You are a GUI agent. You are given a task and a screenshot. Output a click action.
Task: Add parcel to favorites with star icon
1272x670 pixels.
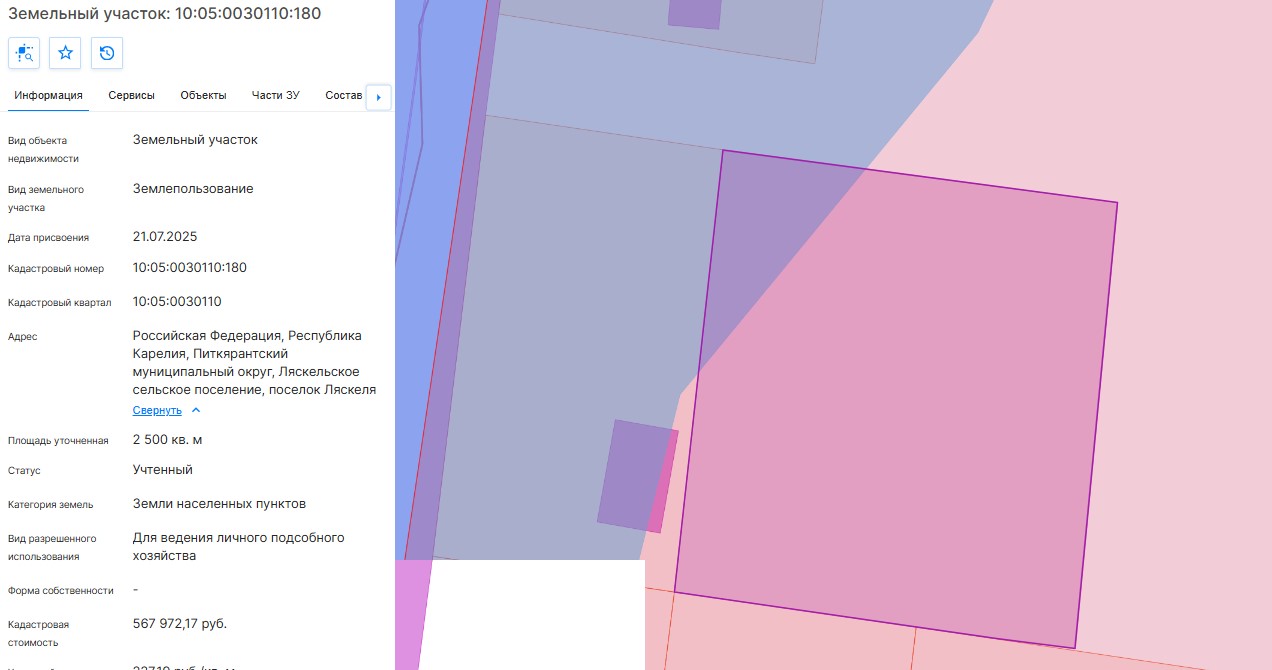point(65,53)
